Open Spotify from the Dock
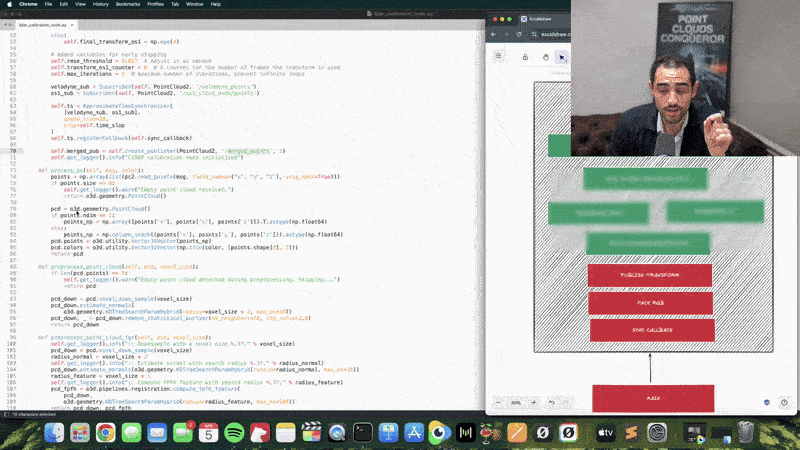The width and height of the screenshot is (800, 450). 234,431
